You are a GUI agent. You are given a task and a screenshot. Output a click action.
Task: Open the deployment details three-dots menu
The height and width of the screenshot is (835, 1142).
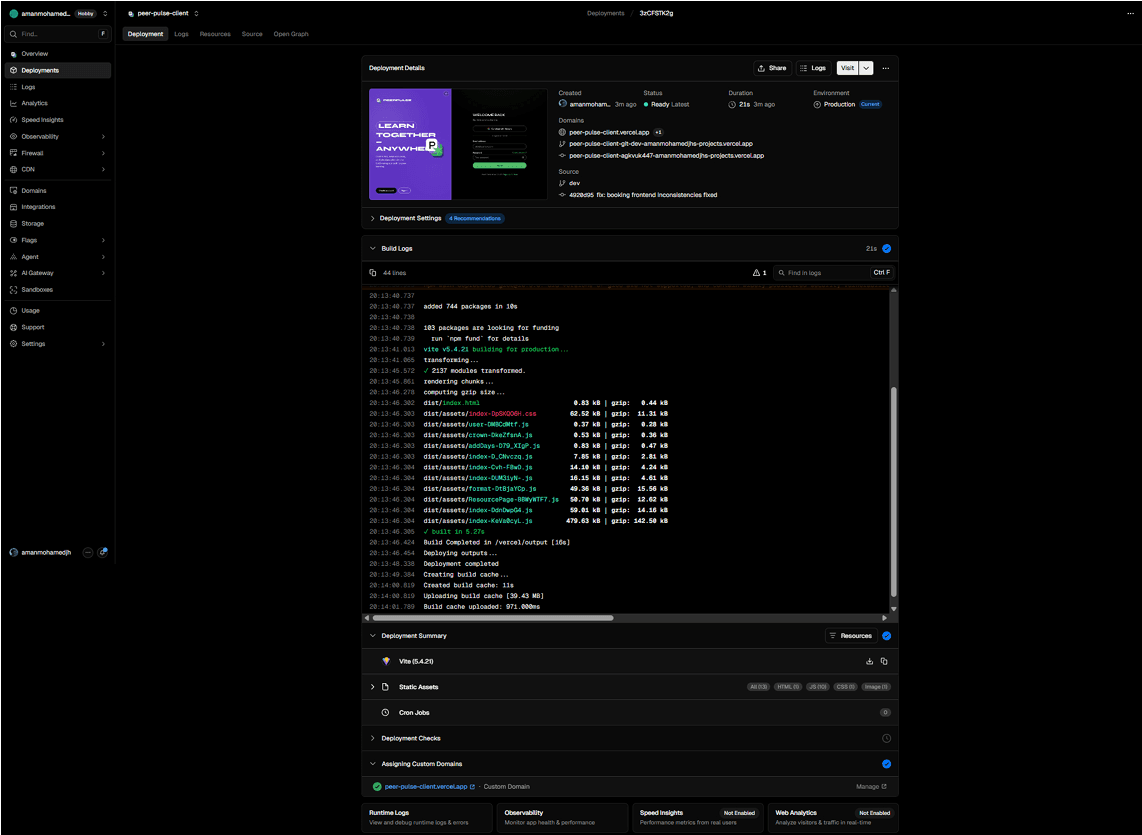point(886,68)
